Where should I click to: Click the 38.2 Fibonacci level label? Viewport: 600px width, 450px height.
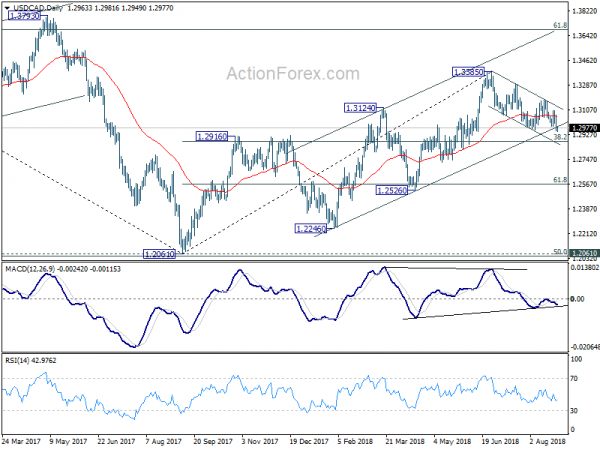pos(560,137)
